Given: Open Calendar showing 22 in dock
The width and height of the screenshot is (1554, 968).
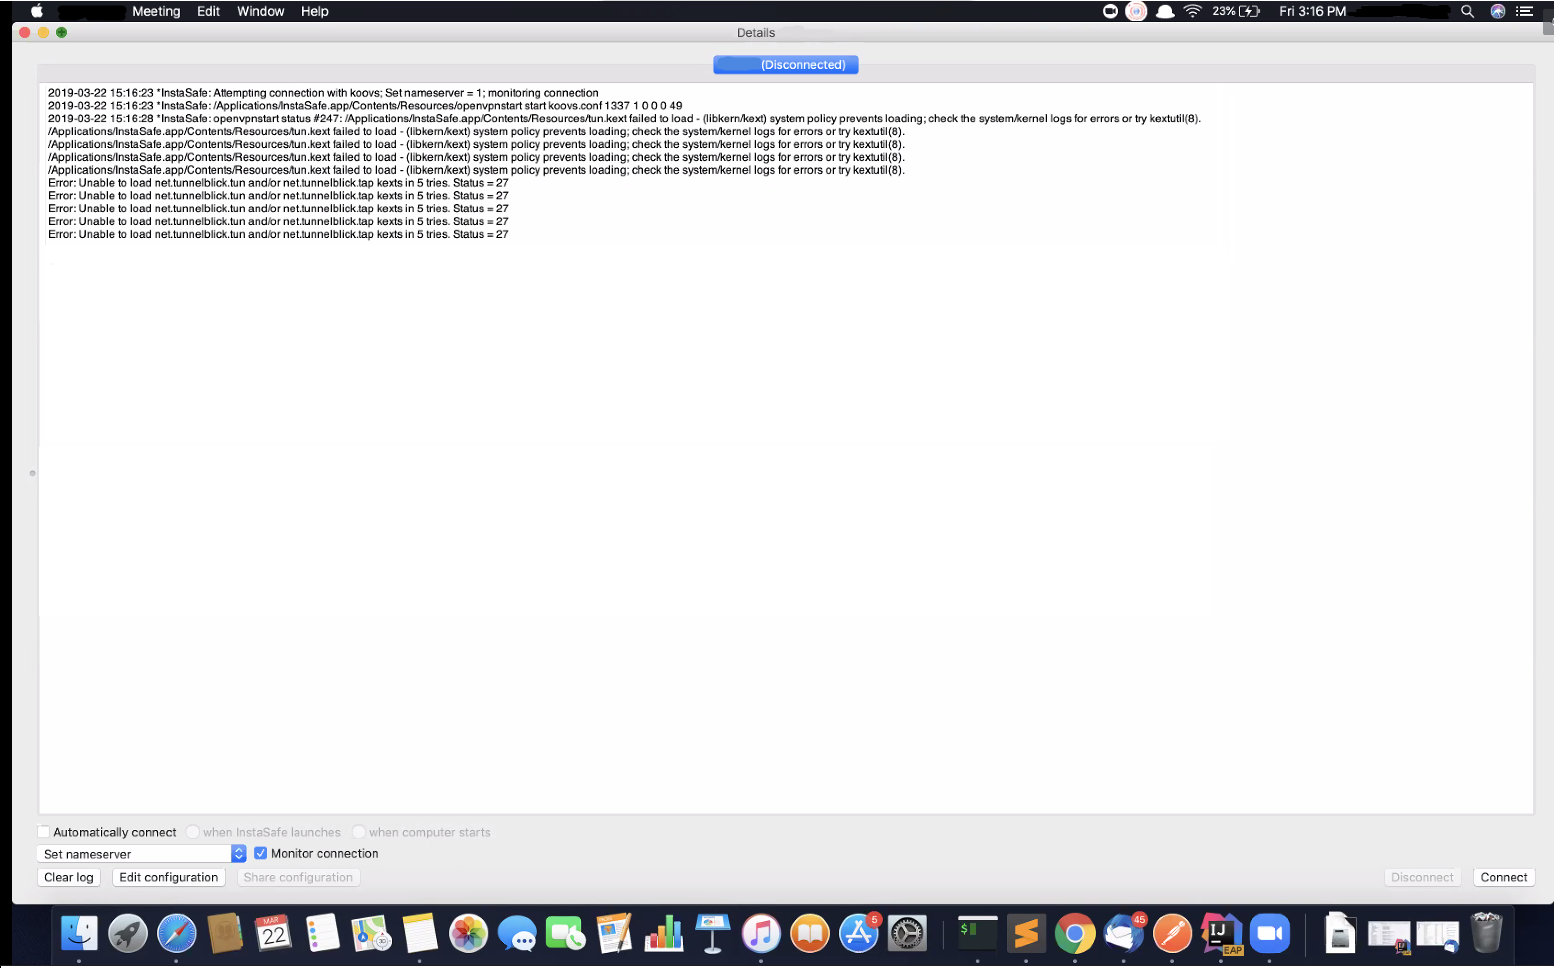Looking at the screenshot, I should tap(274, 934).
